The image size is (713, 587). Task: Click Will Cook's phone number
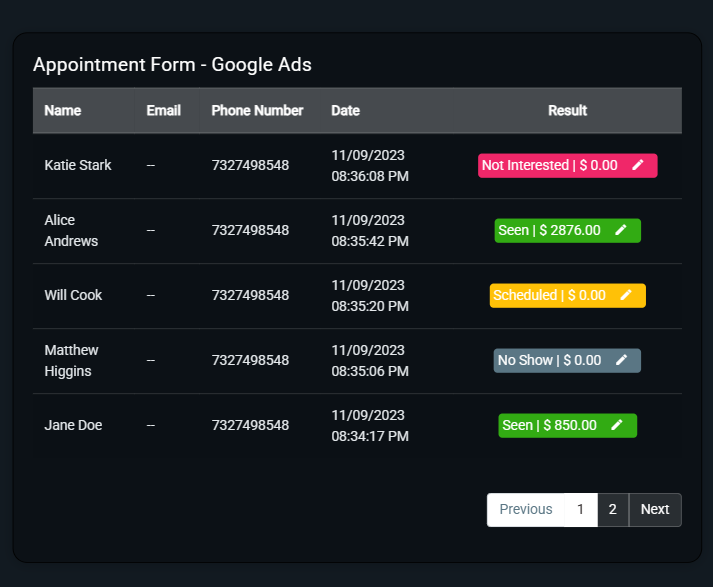click(250, 295)
